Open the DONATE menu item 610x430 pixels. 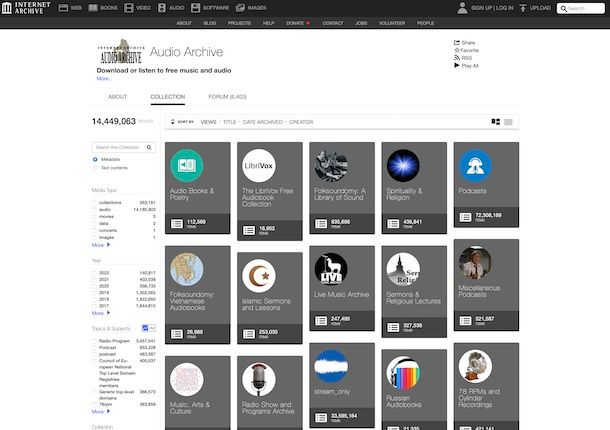[298, 23]
